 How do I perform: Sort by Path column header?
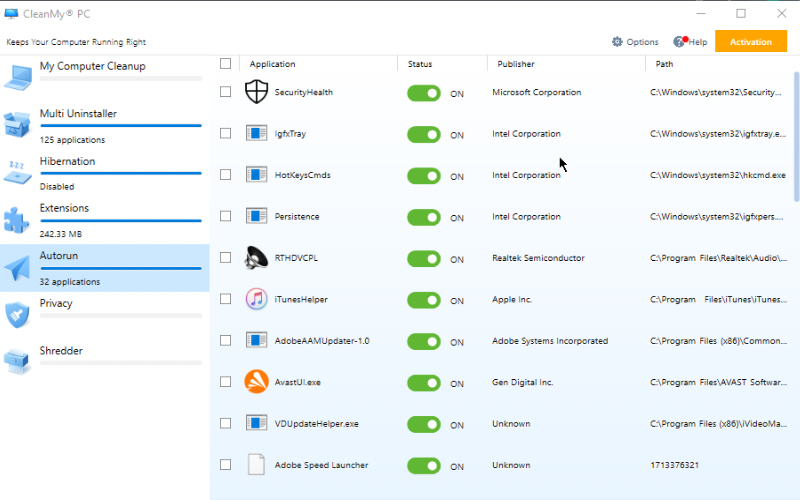pos(664,64)
